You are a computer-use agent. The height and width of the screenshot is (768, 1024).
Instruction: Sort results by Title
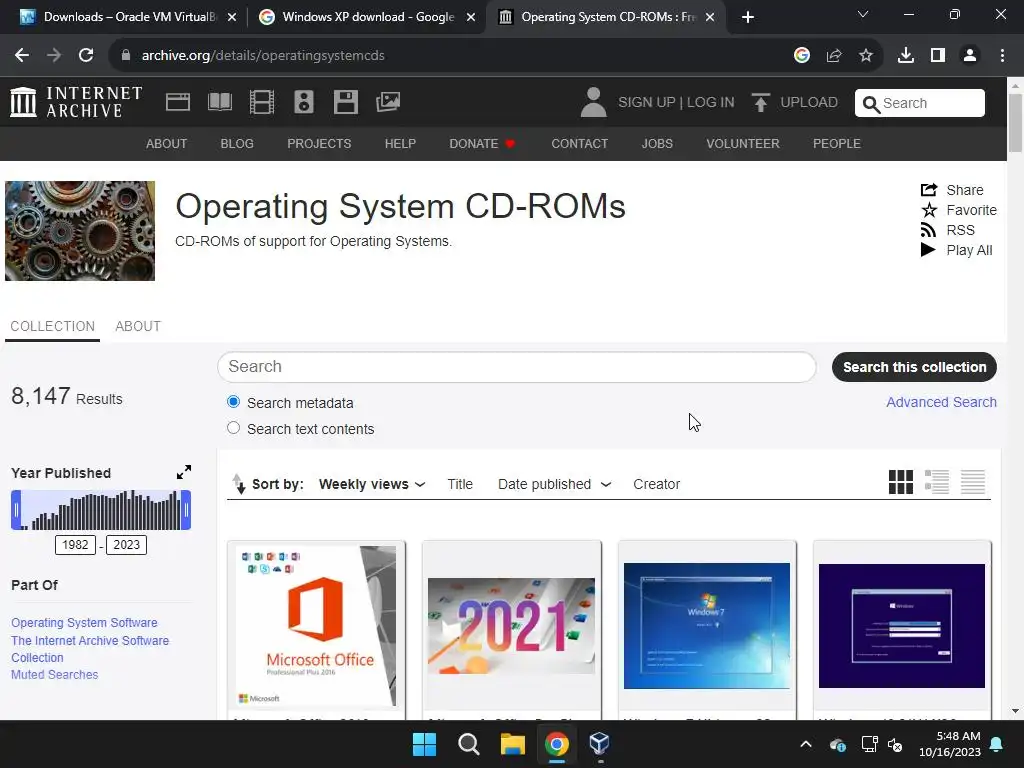(x=460, y=485)
